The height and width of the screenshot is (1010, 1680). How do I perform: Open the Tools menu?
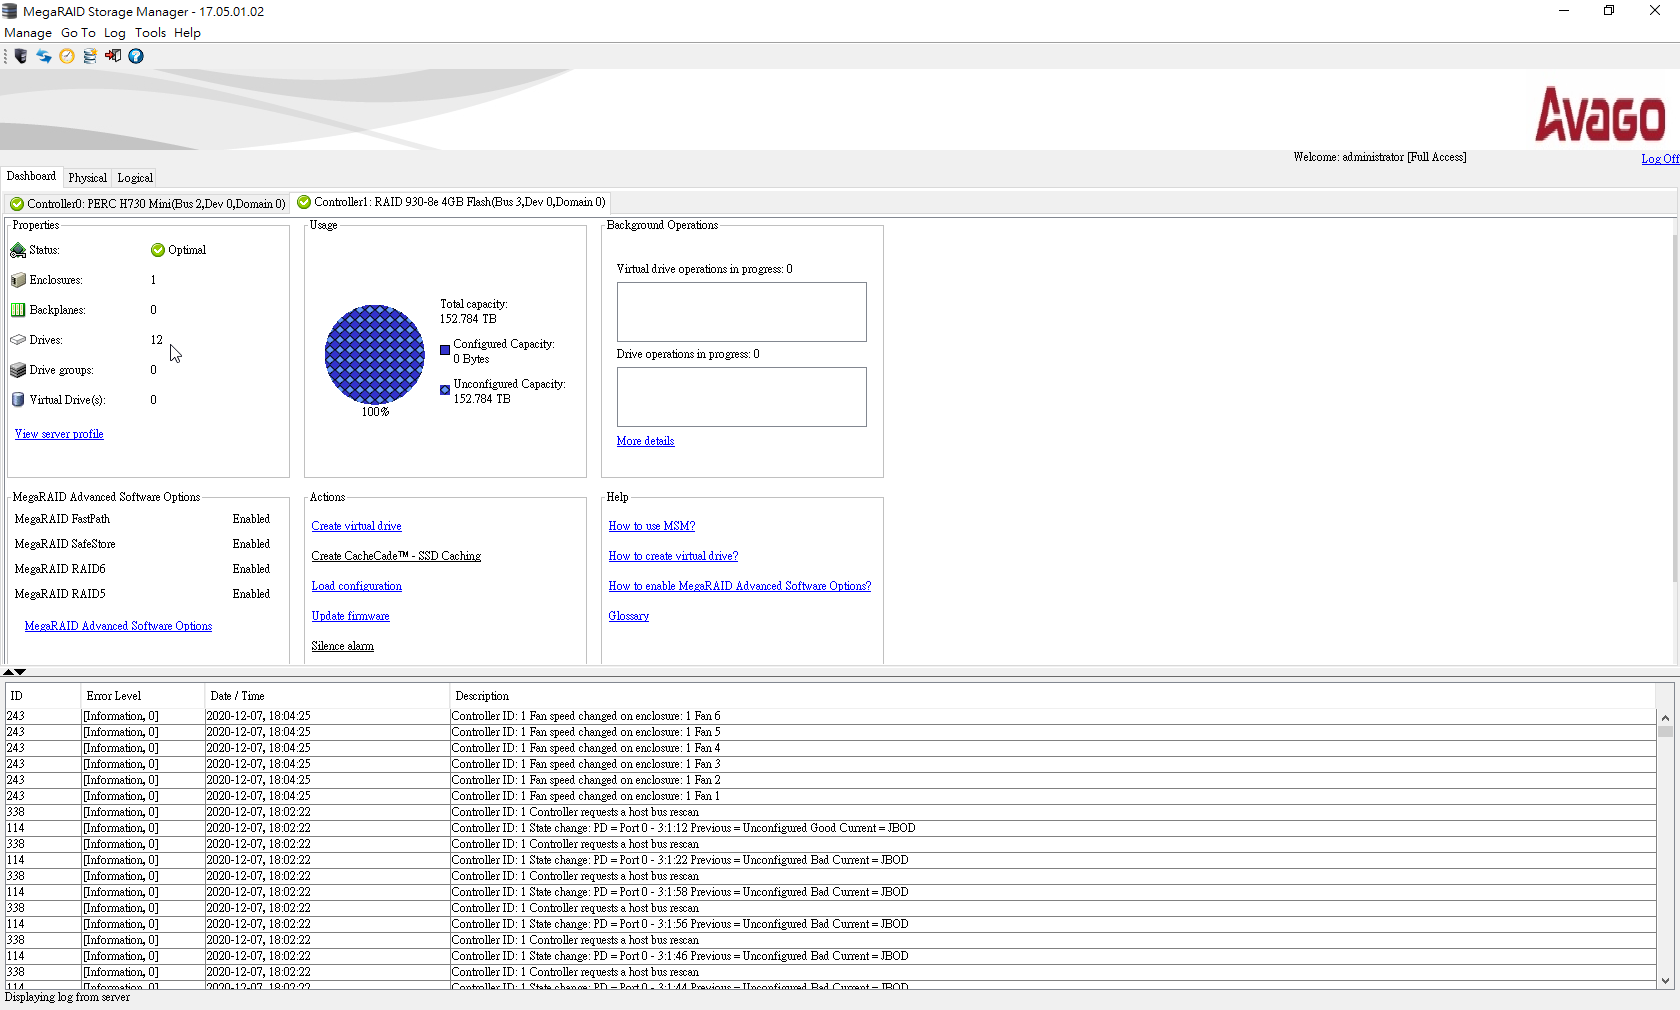click(x=150, y=33)
